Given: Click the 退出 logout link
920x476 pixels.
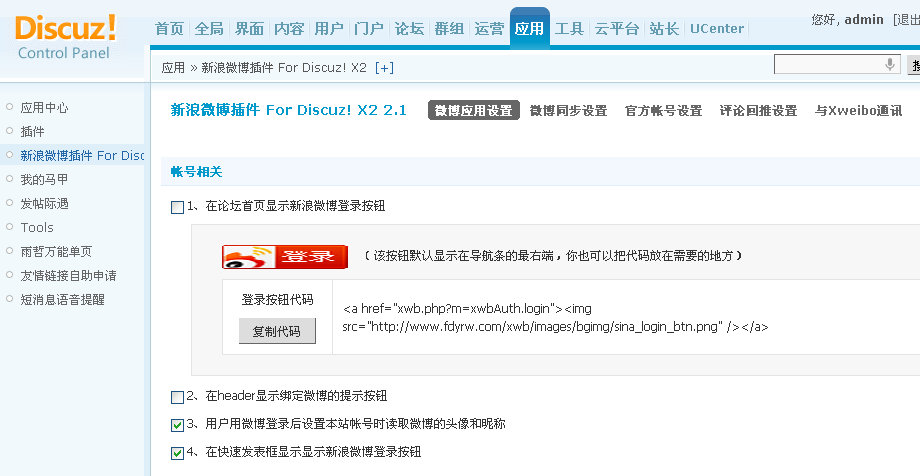Looking at the screenshot, I should (x=908, y=19).
